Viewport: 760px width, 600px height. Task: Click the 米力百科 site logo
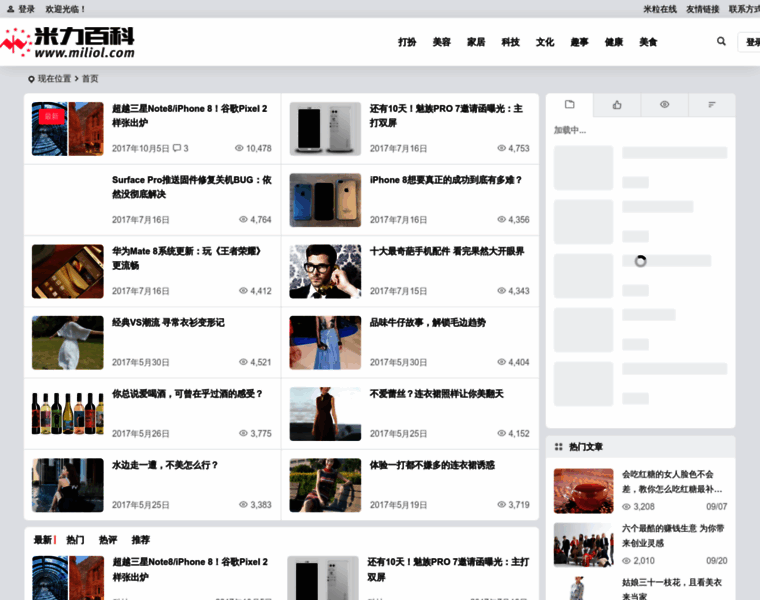[68, 42]
